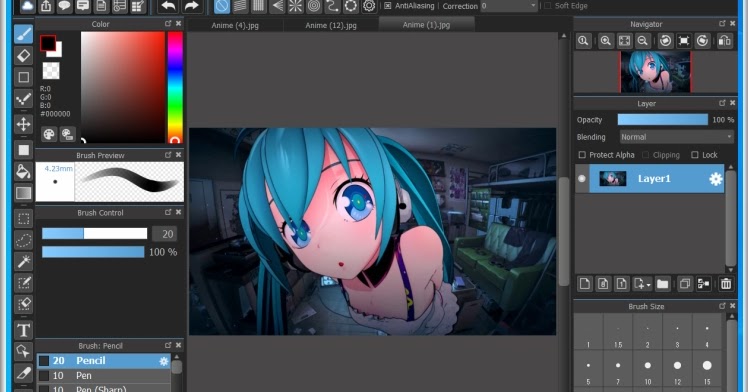Screen dimensions: 748x392
Task: Select the rectangular Select tool
Action: (x=23, y=219)
